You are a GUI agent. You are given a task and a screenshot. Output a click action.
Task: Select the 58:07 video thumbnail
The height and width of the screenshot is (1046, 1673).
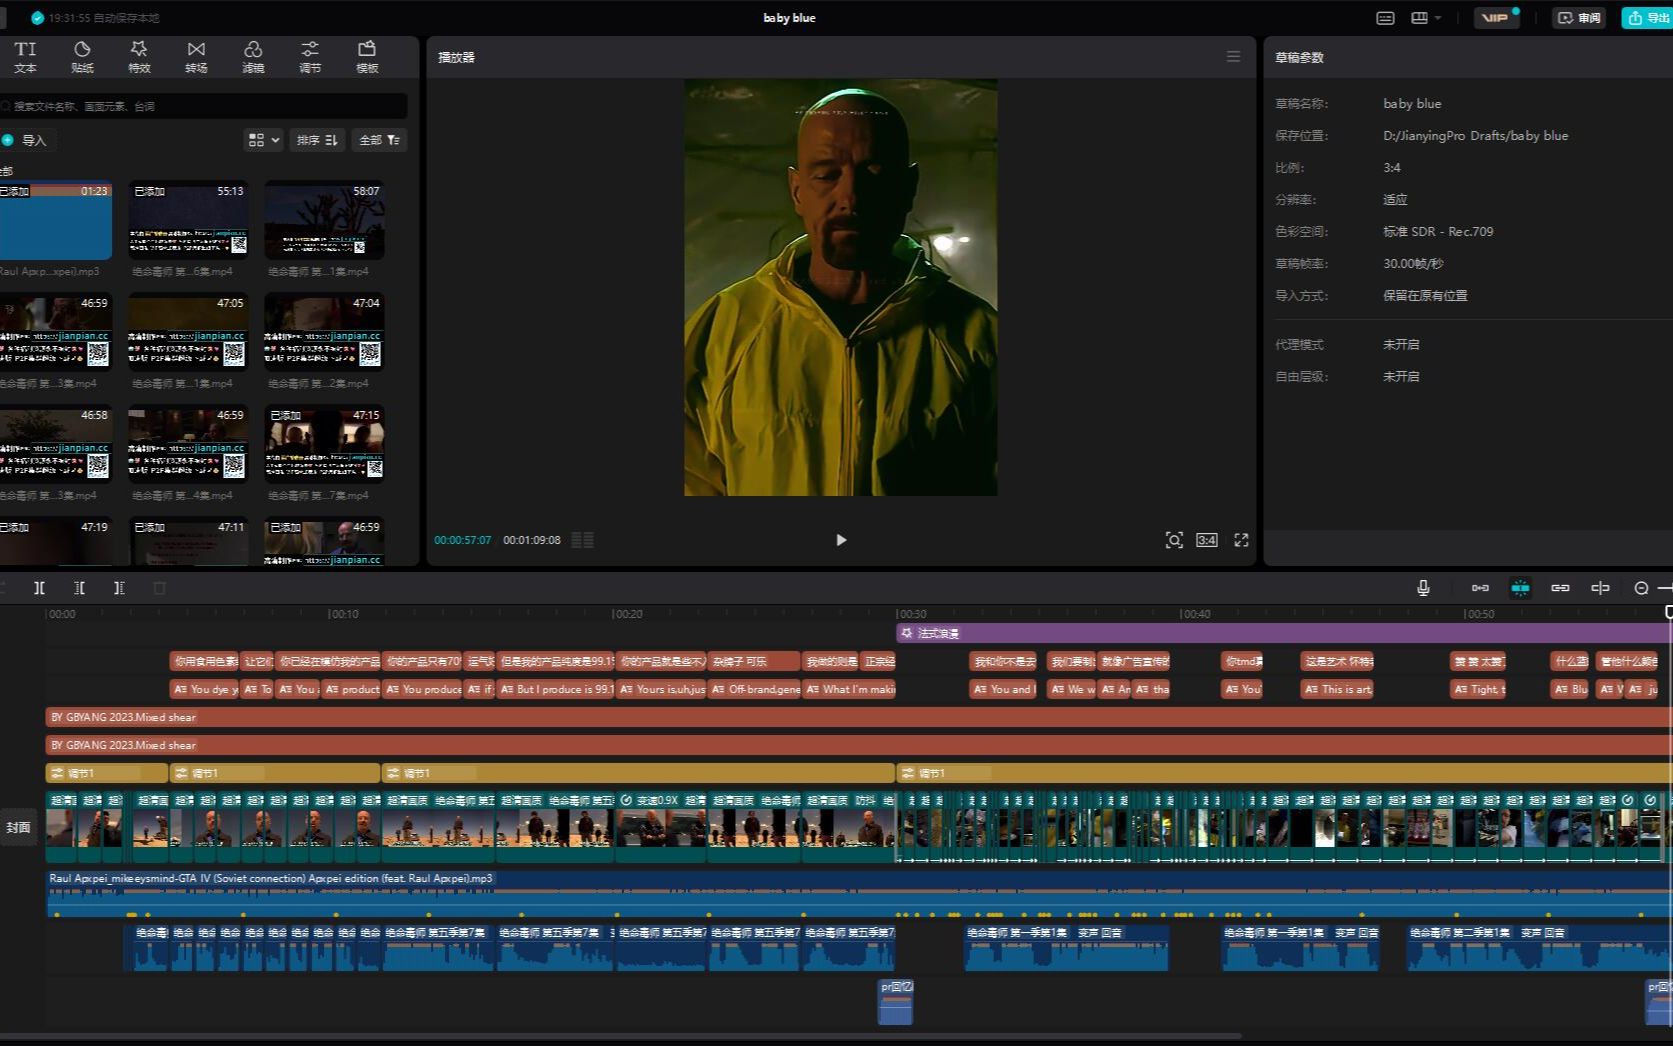click(x=324, y=220)
